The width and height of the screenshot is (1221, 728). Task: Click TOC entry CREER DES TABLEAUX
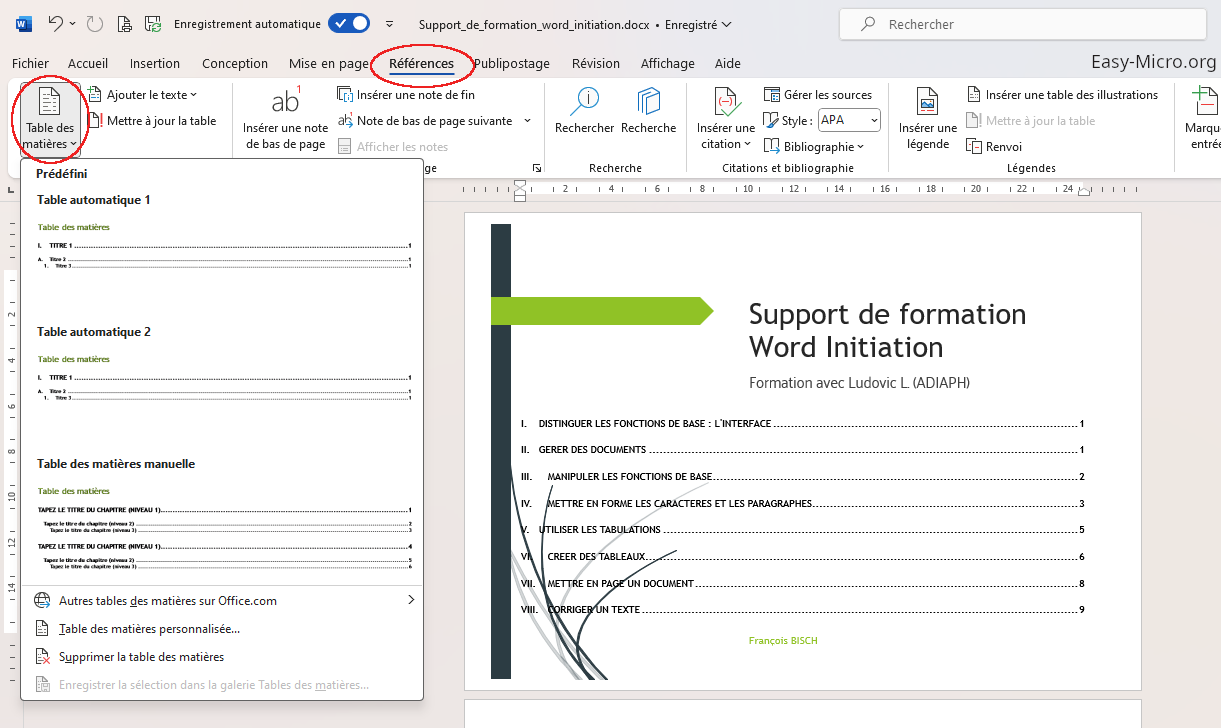click(x=596, y=557)
